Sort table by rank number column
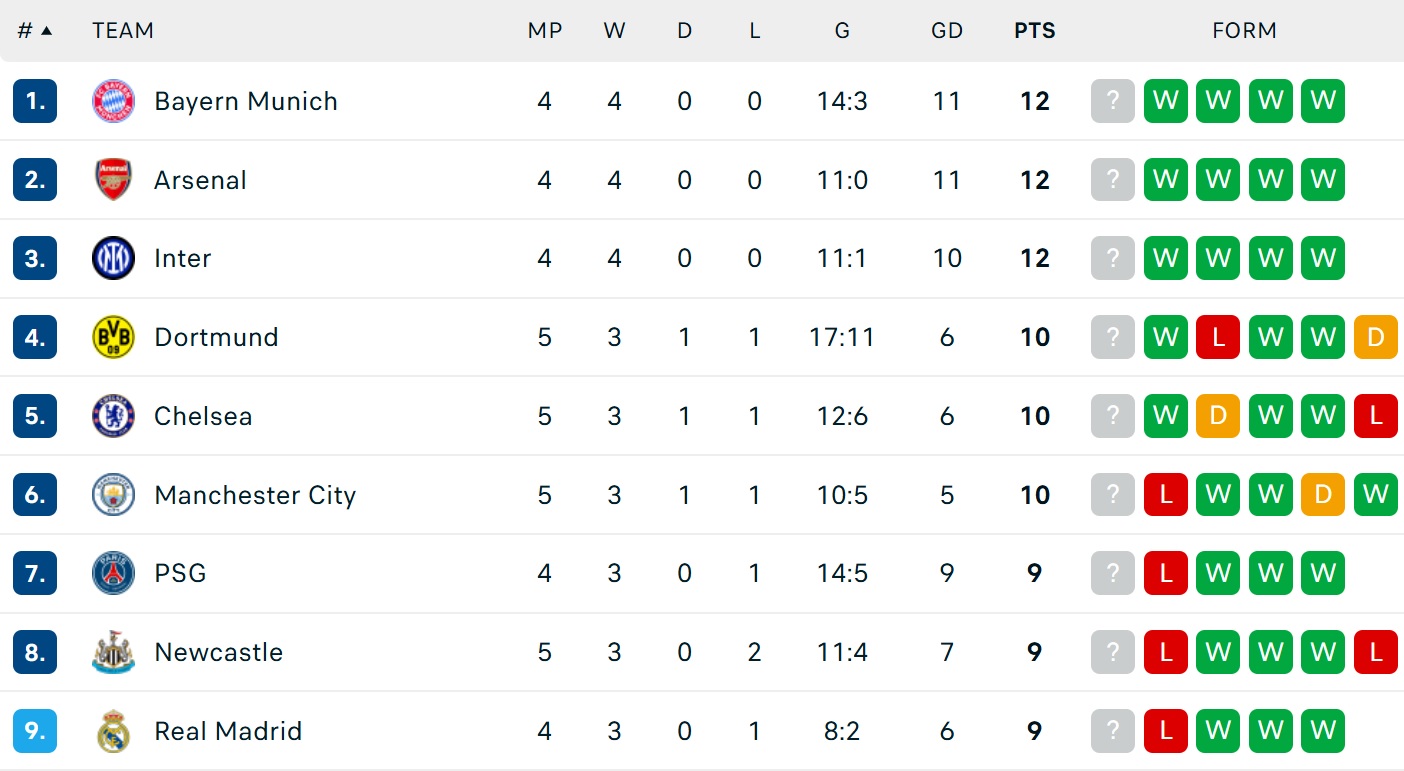Image resolution: width=1404 pixels, height=771 pixels. (34, 31)
